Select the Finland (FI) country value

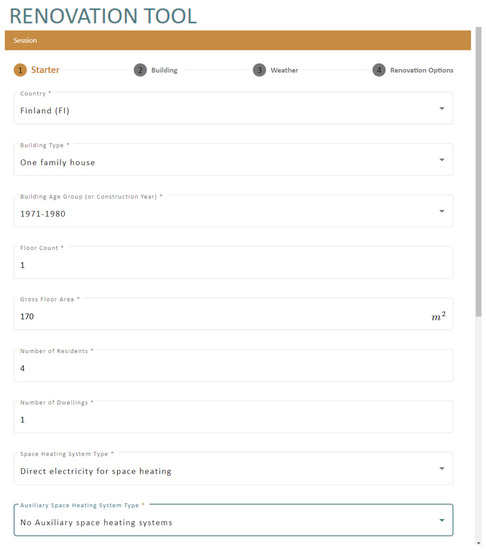click(45, 111)
